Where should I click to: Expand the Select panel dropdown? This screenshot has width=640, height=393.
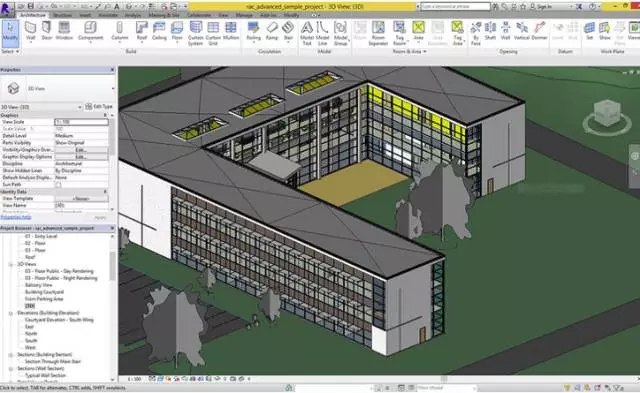click(x=11, y=51)
